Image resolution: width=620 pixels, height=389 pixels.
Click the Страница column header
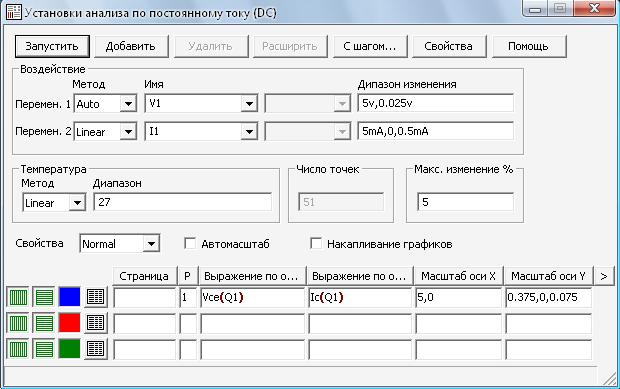tap(144, 276)
